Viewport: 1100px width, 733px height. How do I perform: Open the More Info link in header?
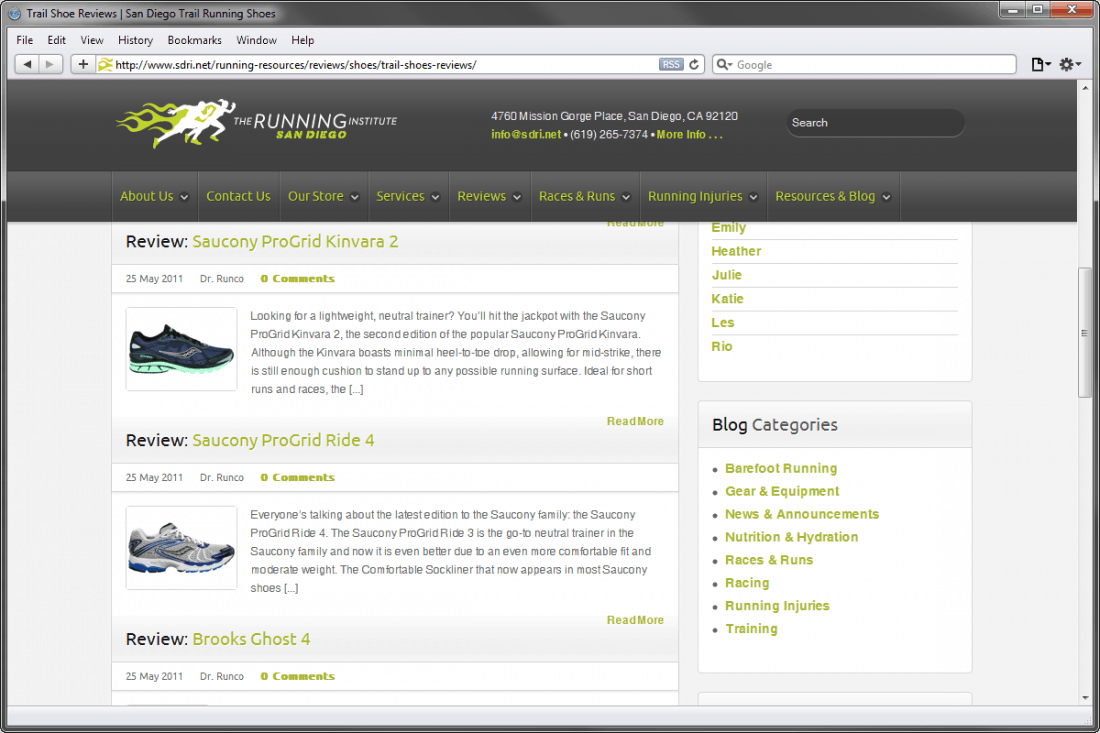pos(690,135)
